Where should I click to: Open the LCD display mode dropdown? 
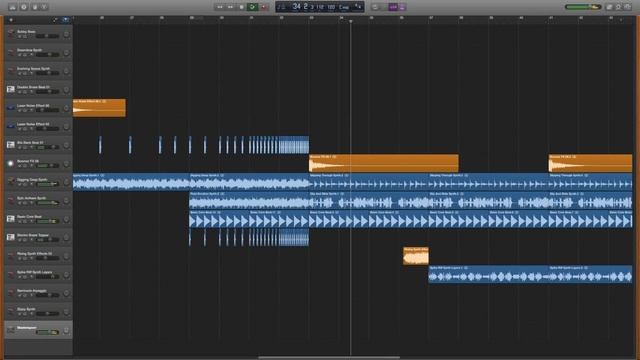click(x=281, y=7)
